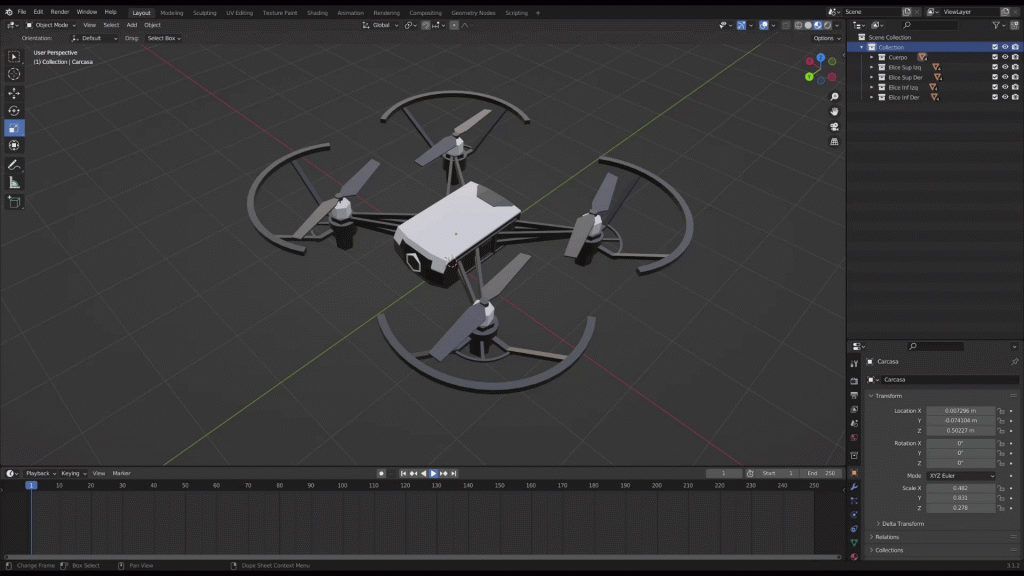Click the viewport Options button
The width and height of the screenshot is (1024, 576).
(x=824, y=38)
